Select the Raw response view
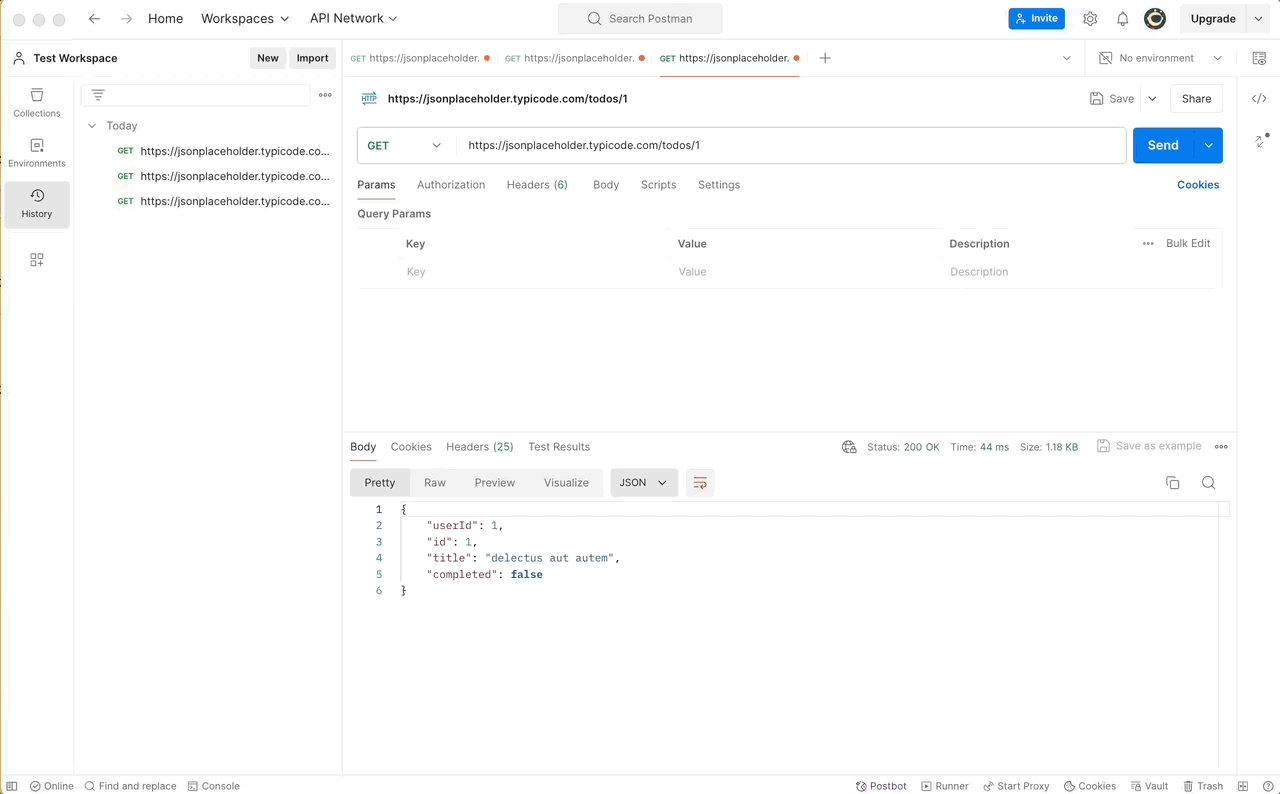This screenshot has height=794, width=1280. [x=435, y=483]
